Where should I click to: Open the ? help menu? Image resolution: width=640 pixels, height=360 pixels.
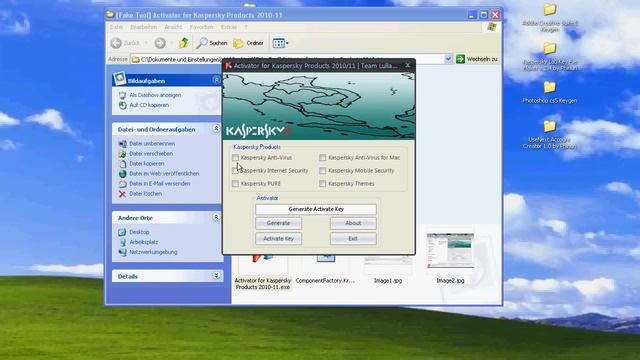point(246,27)
